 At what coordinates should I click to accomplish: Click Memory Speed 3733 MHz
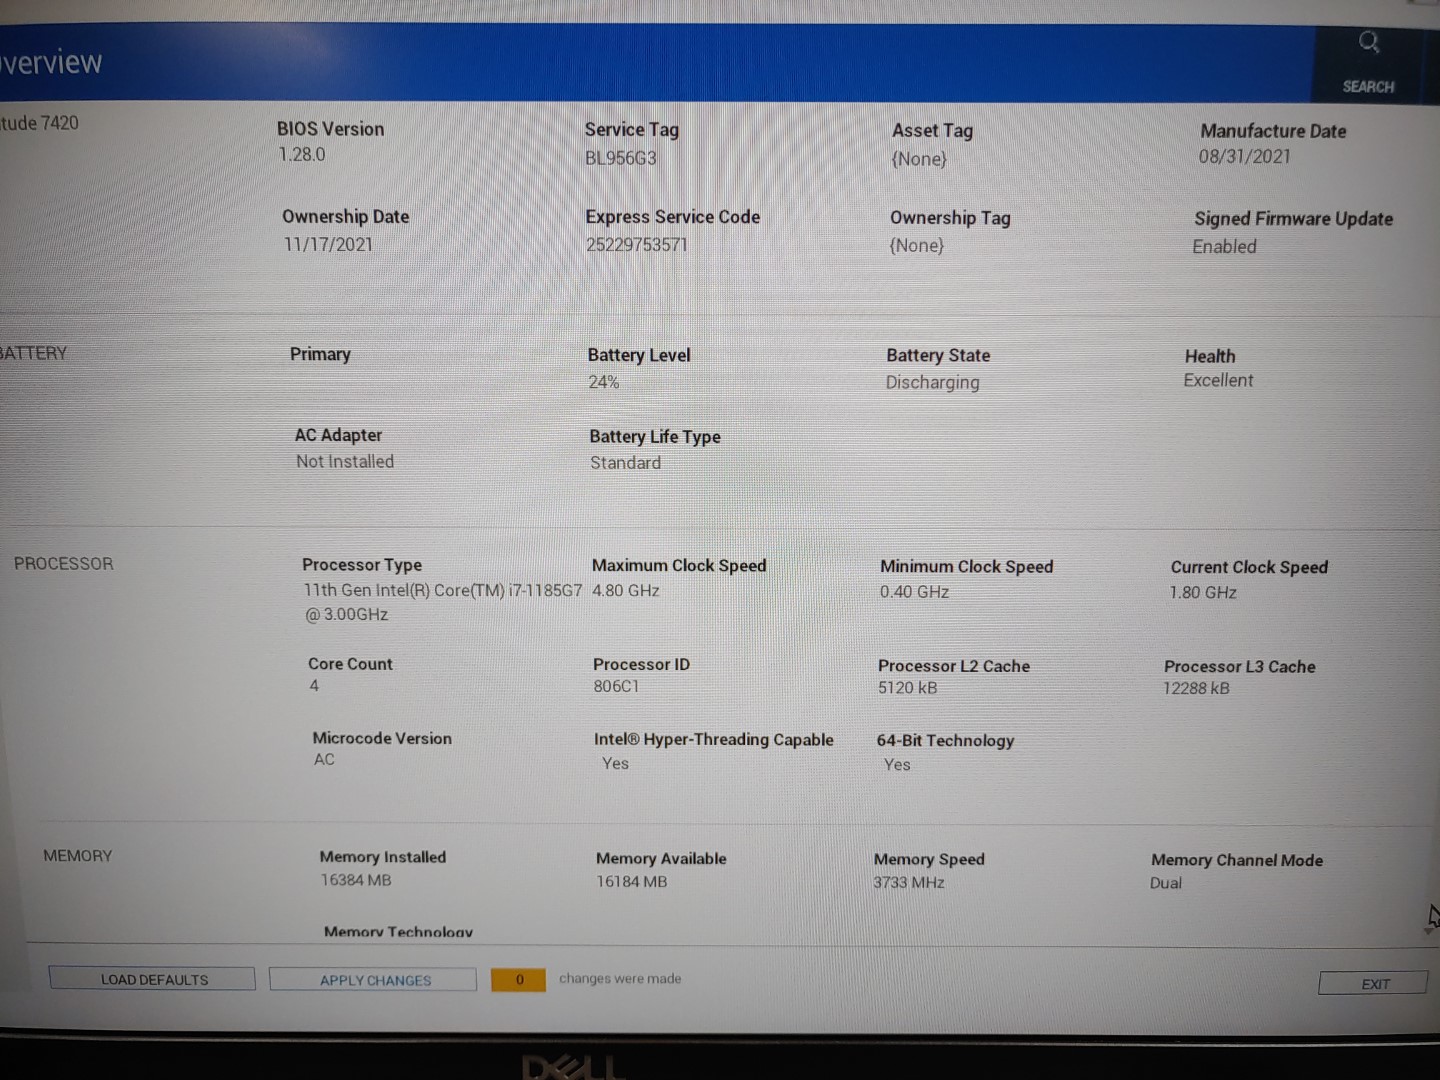(909, 883)
